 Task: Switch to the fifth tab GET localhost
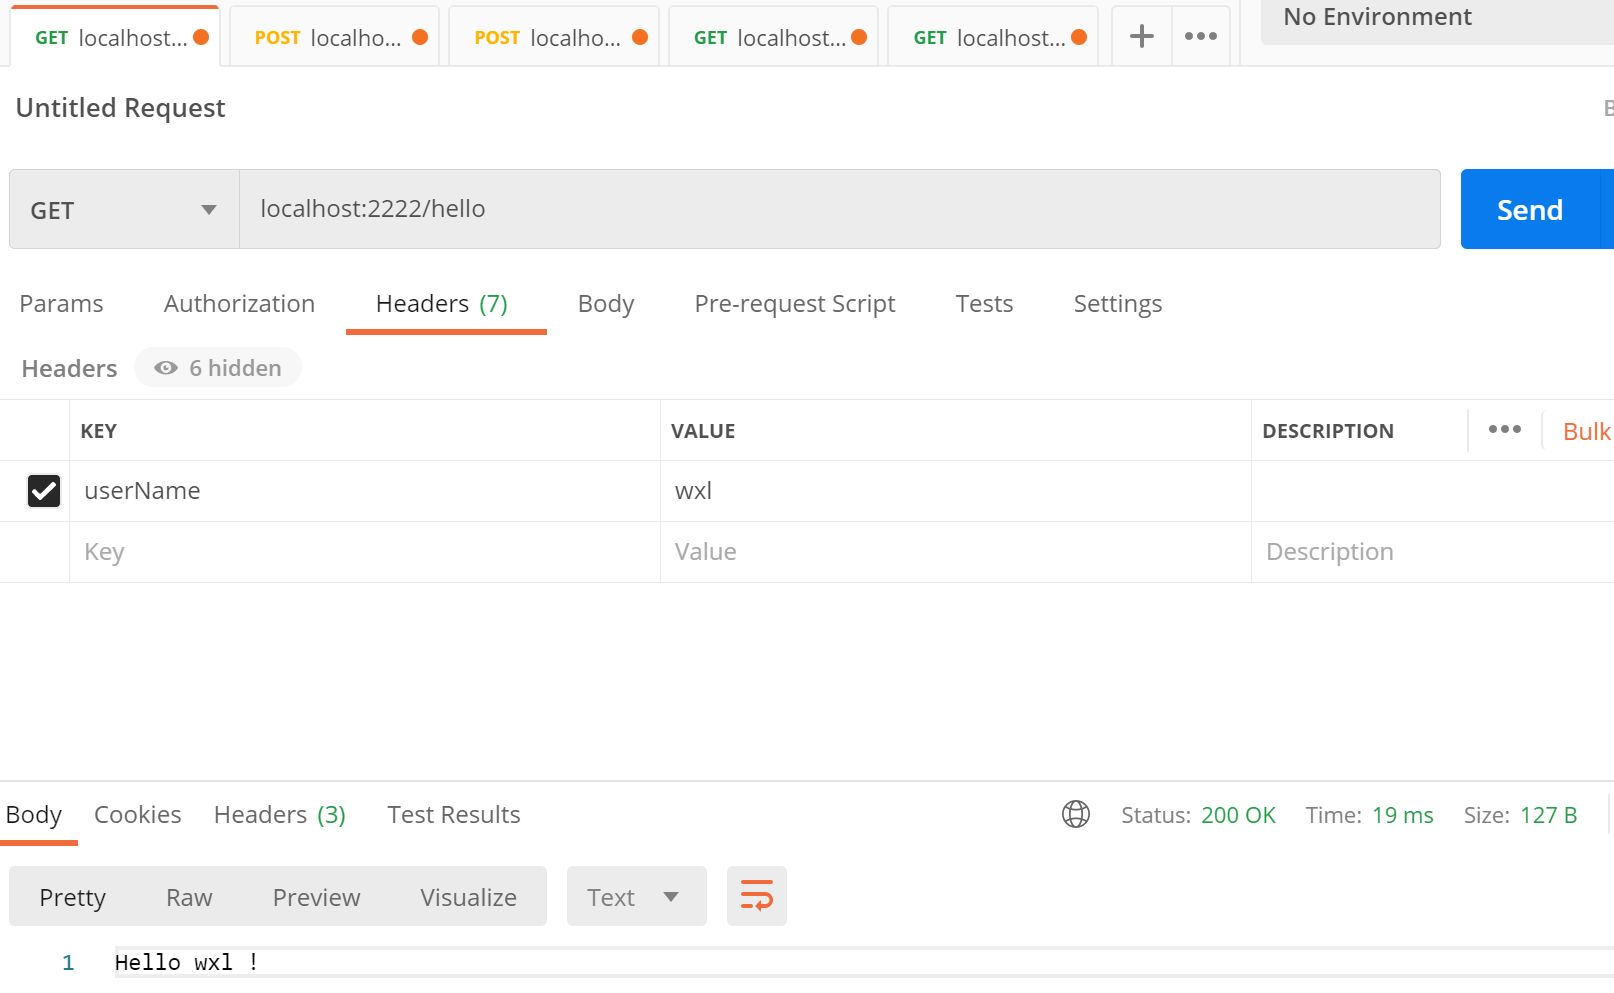click(x=993, y=38)
